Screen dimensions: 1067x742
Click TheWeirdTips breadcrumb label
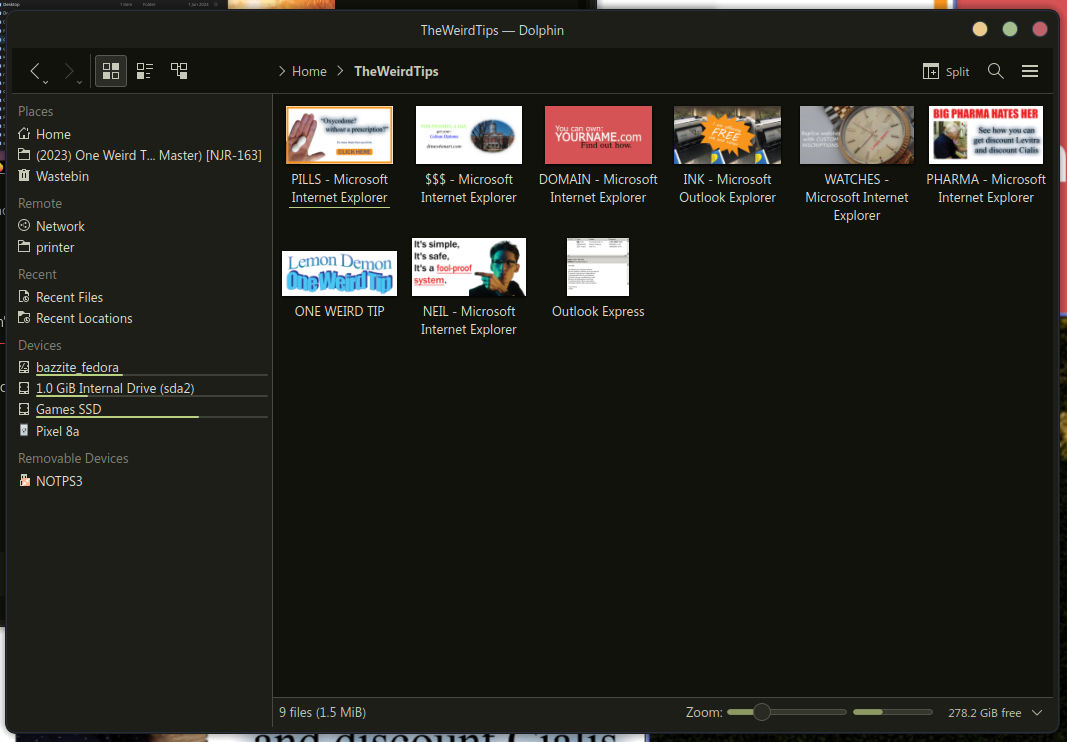[396, 71]
